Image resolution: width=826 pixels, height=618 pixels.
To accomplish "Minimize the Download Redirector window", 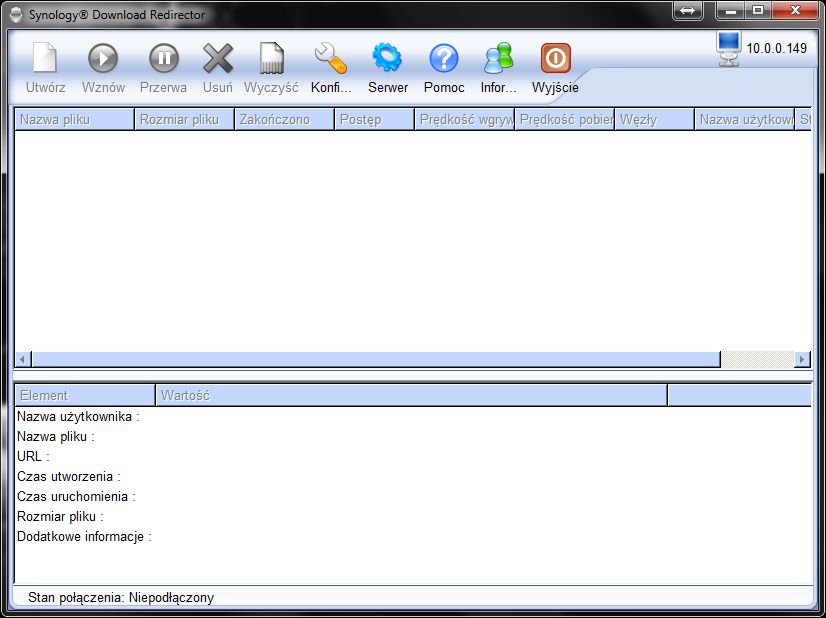I will 731,10.
